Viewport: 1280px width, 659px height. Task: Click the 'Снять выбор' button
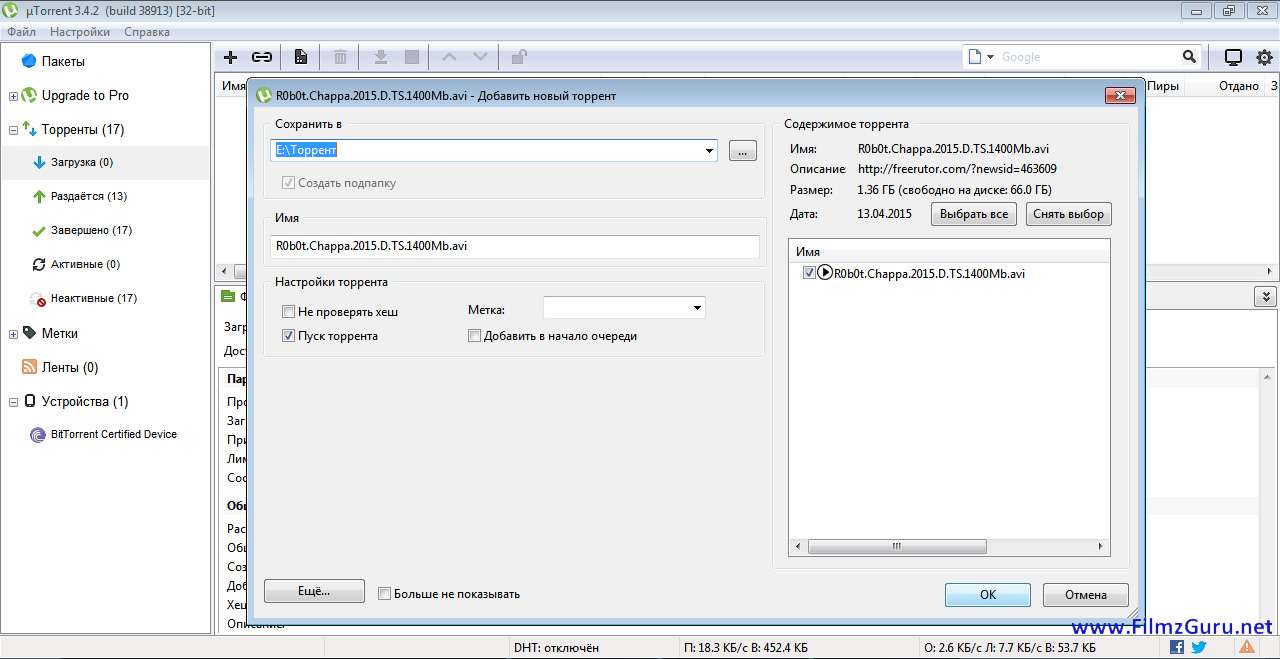pyautogui.click(x=1068, y=214)
